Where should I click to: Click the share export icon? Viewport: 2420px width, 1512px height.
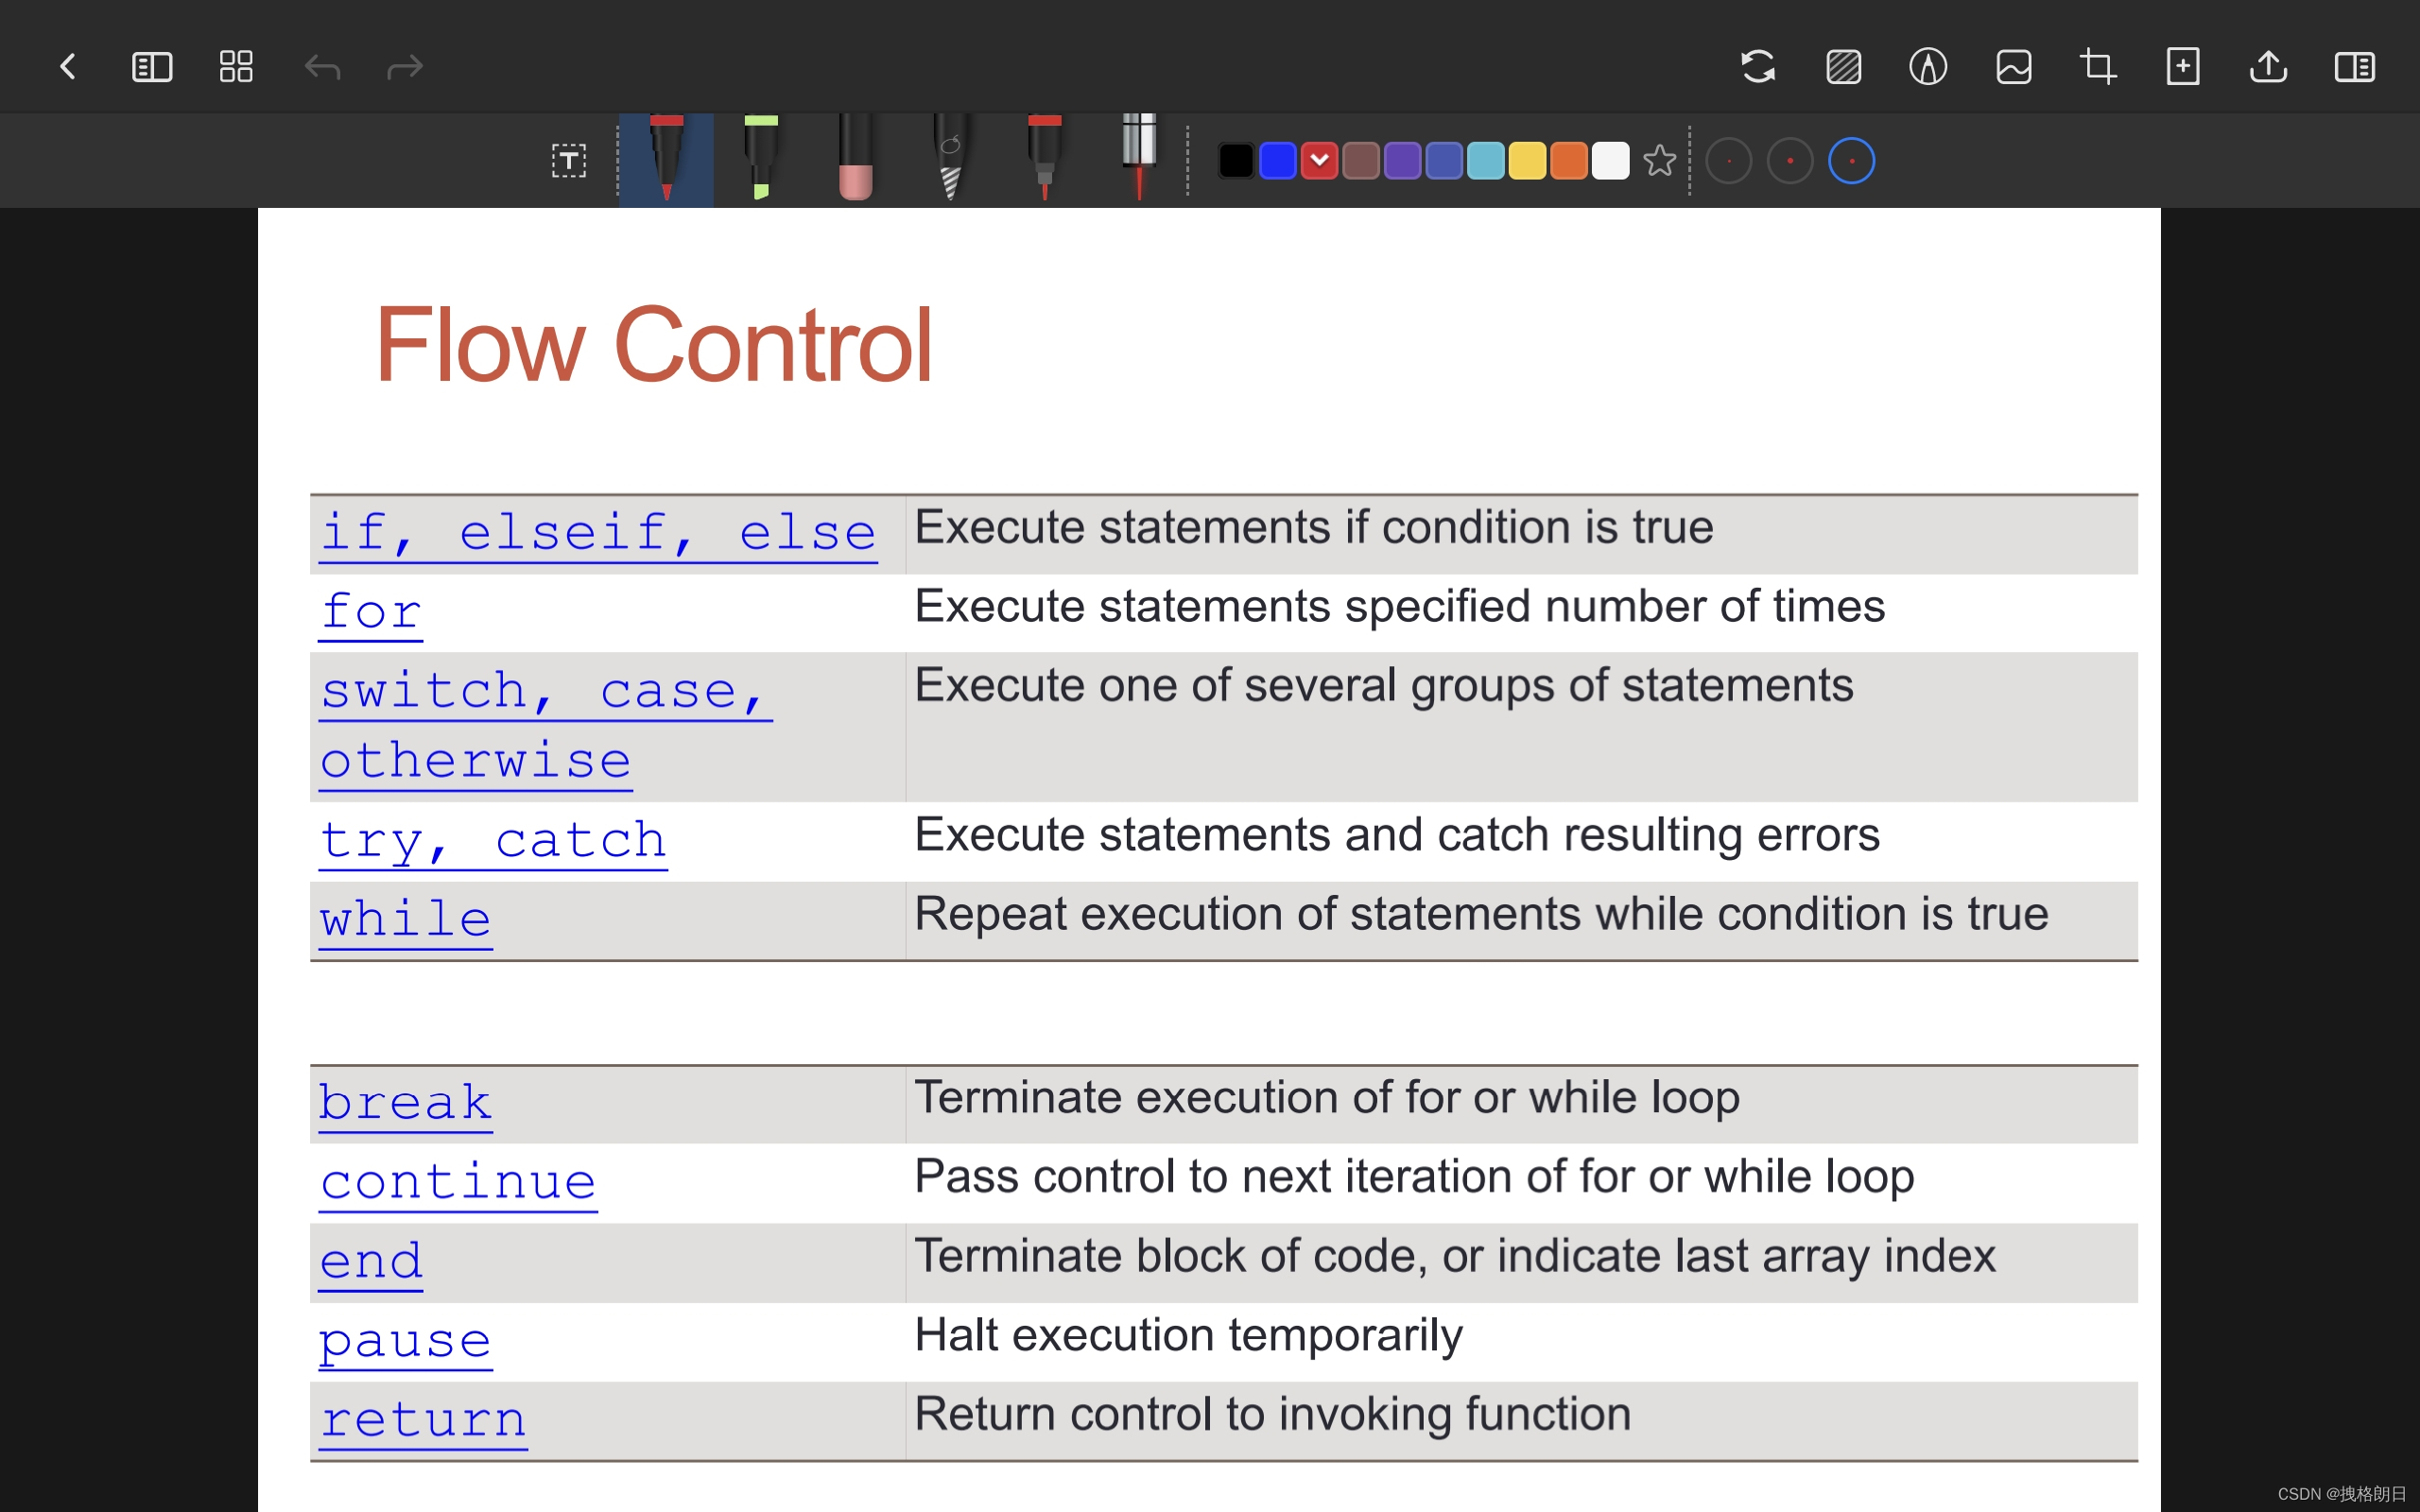(x=2268, y=67)
